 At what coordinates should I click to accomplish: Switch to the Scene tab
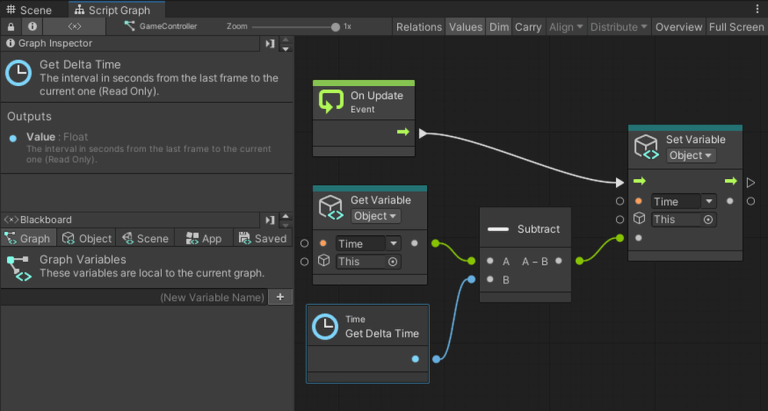pyautogui.click(x=28, y=10)
